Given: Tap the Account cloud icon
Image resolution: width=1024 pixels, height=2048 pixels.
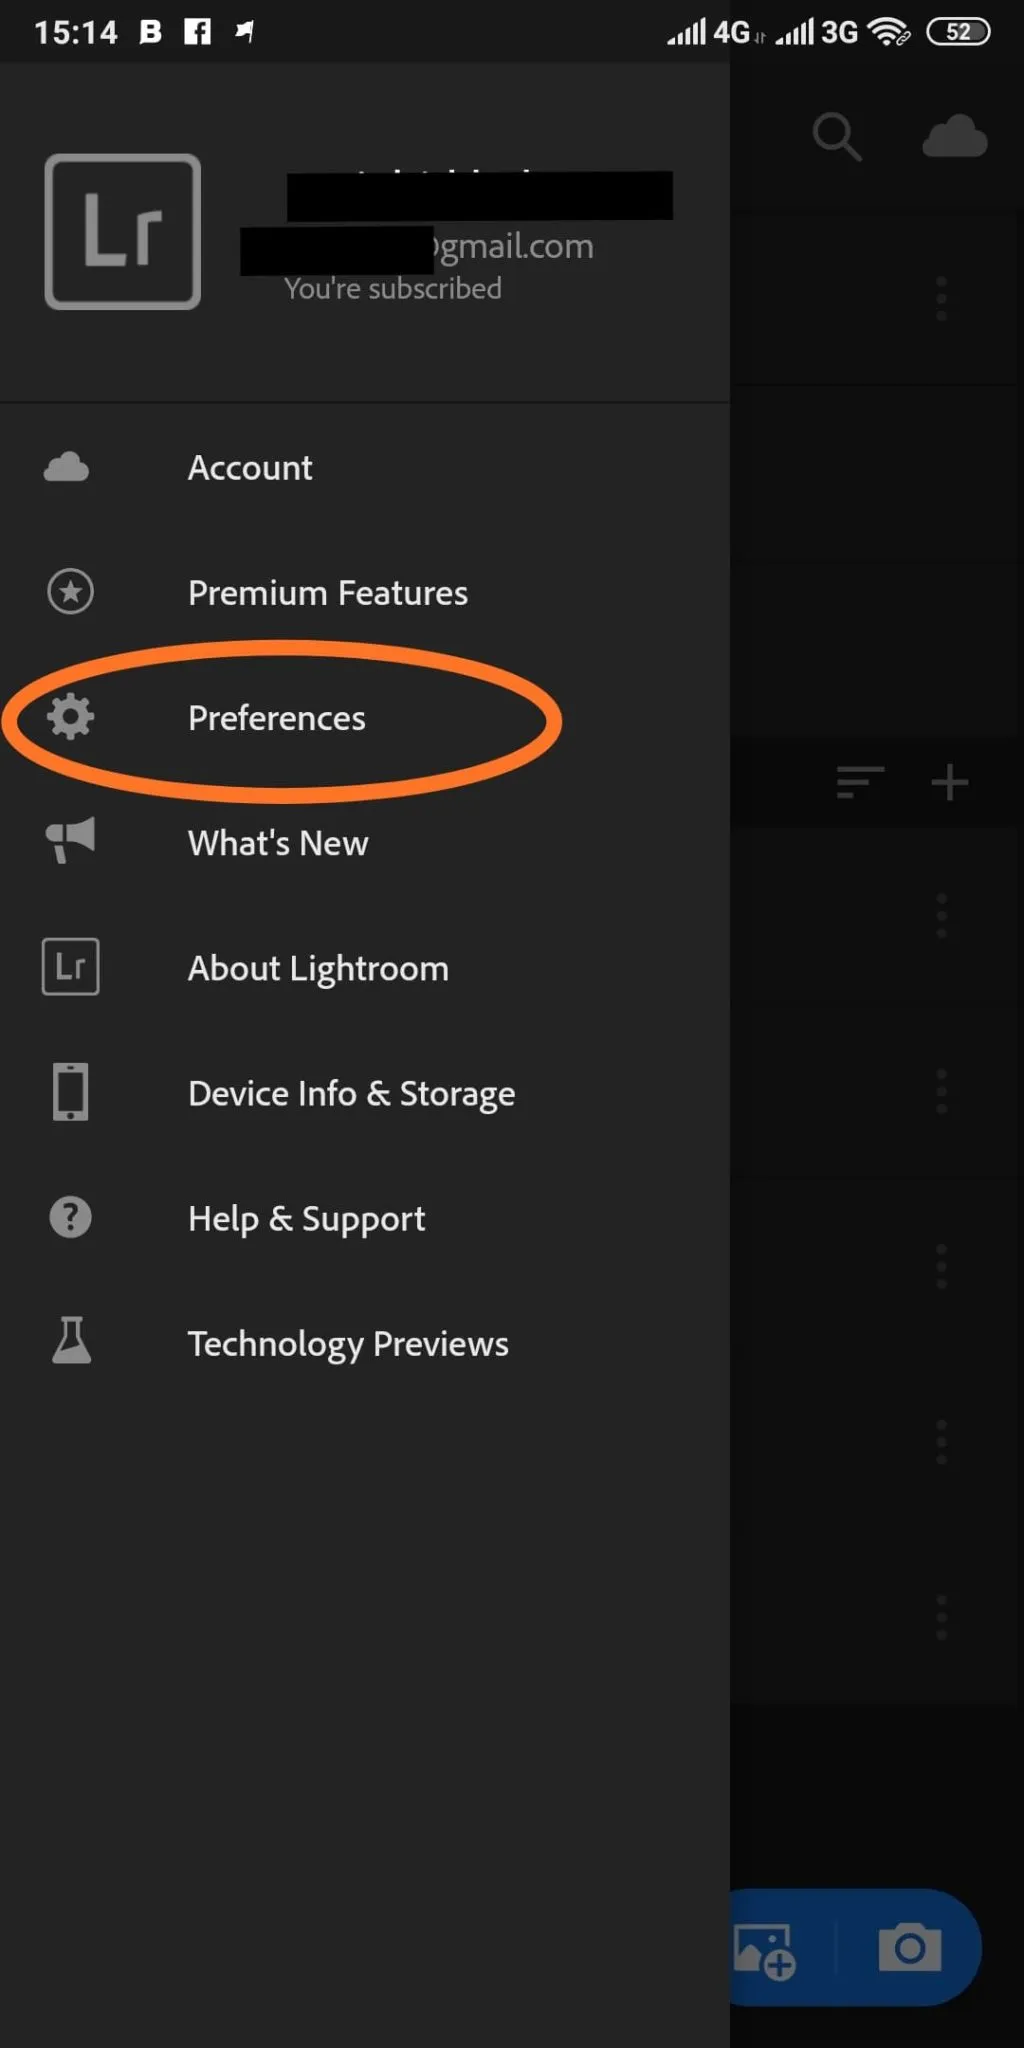Looking at the screenshot, I should [x=66, y=466].
